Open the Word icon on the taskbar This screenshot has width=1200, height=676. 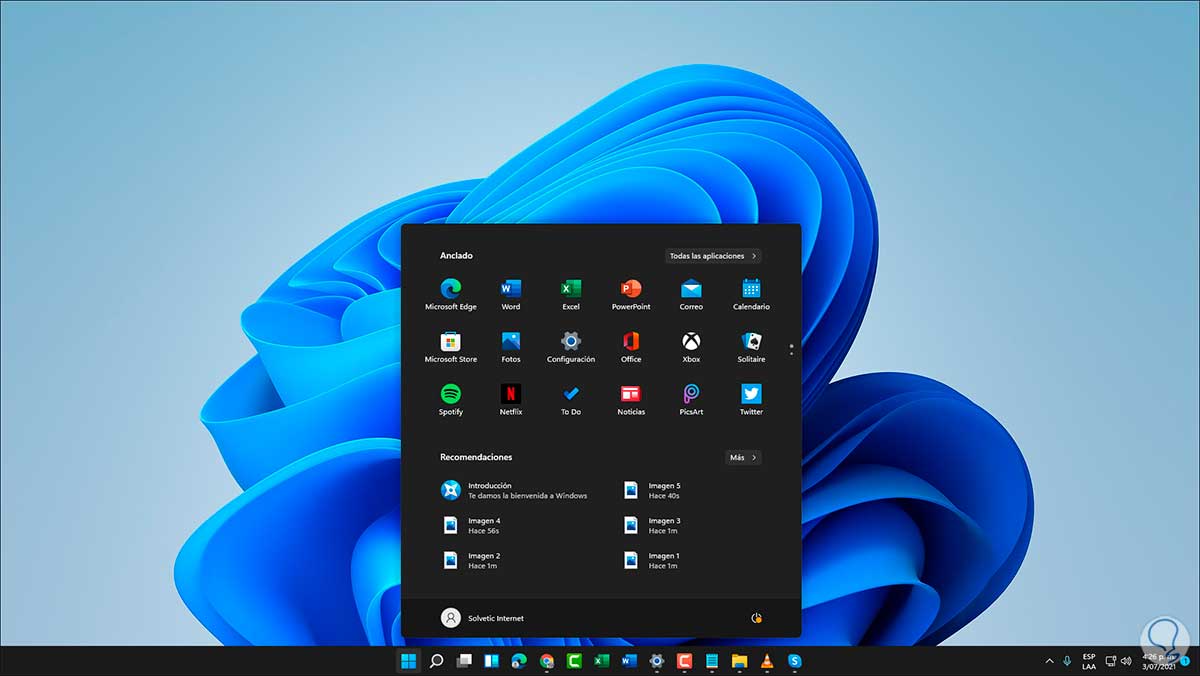tap(629, 661)
